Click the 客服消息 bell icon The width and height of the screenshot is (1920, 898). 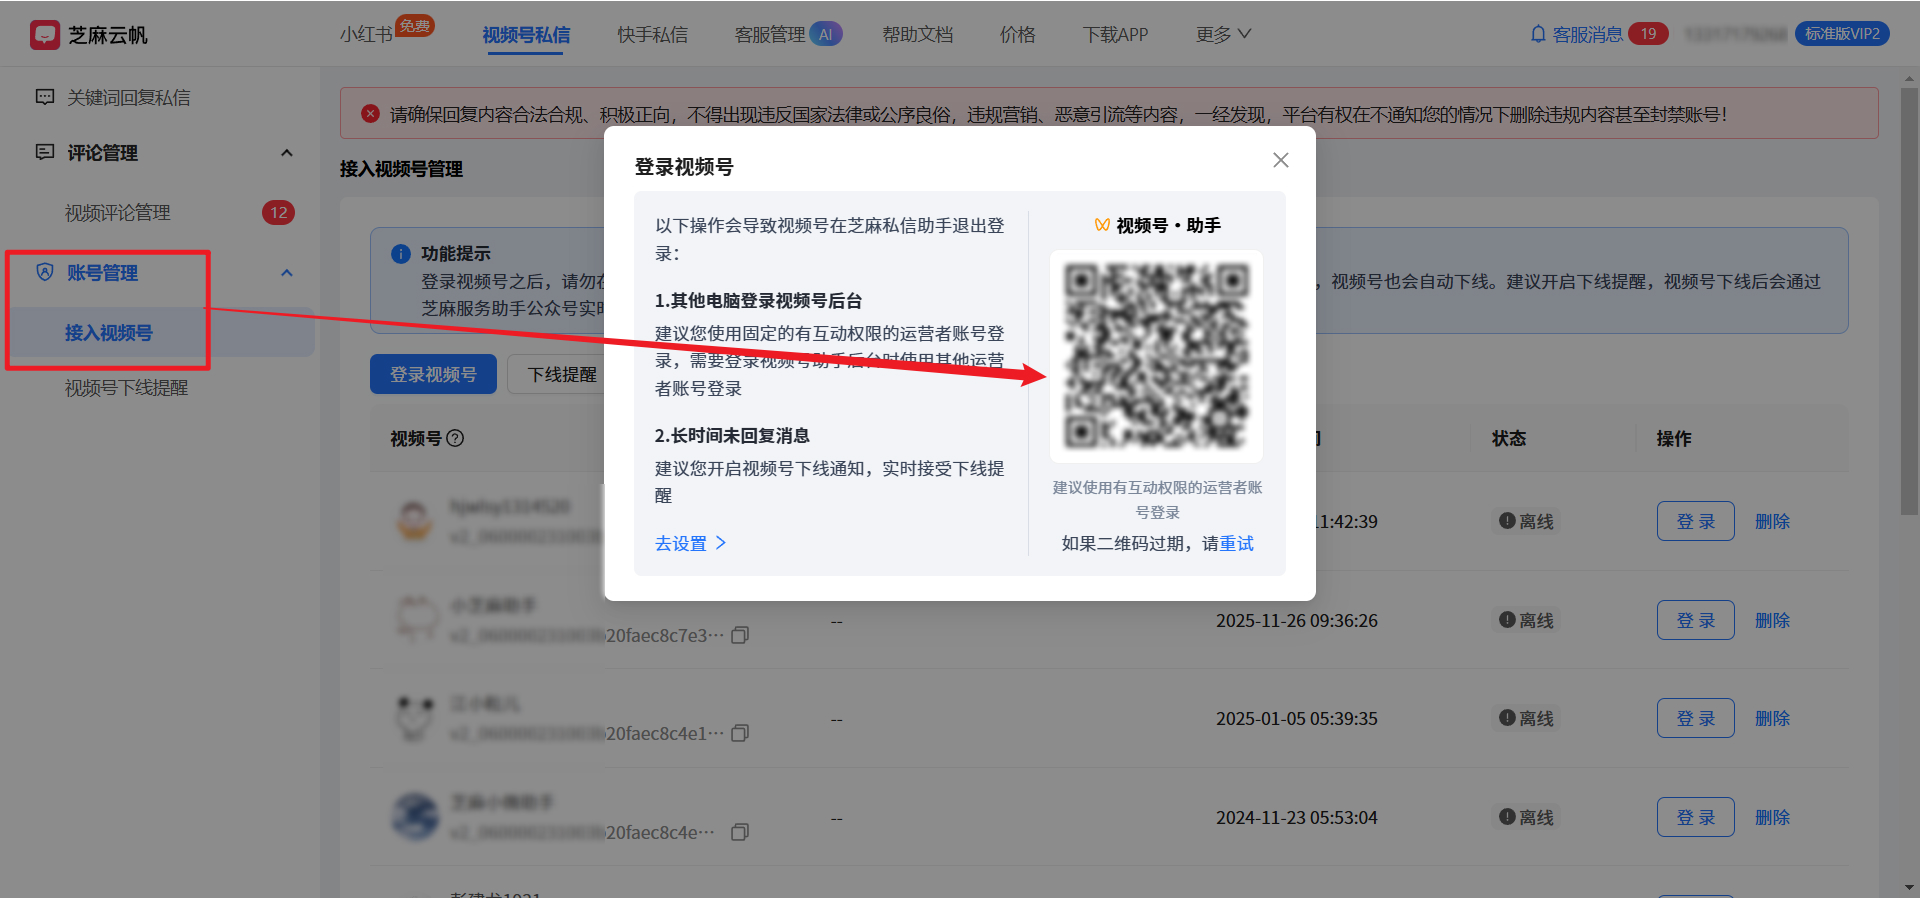(1538, 34)
